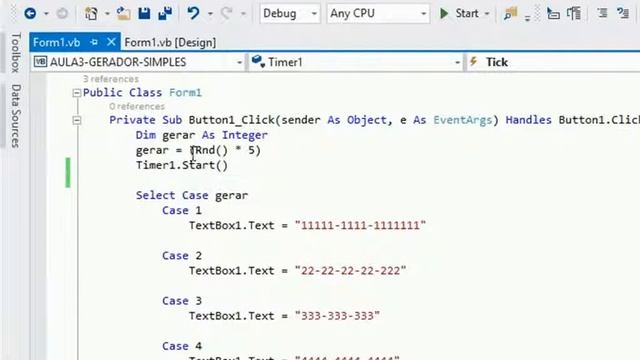Collapse the Button1_Click sub block
640x360 pixels.
coord(76,120)
